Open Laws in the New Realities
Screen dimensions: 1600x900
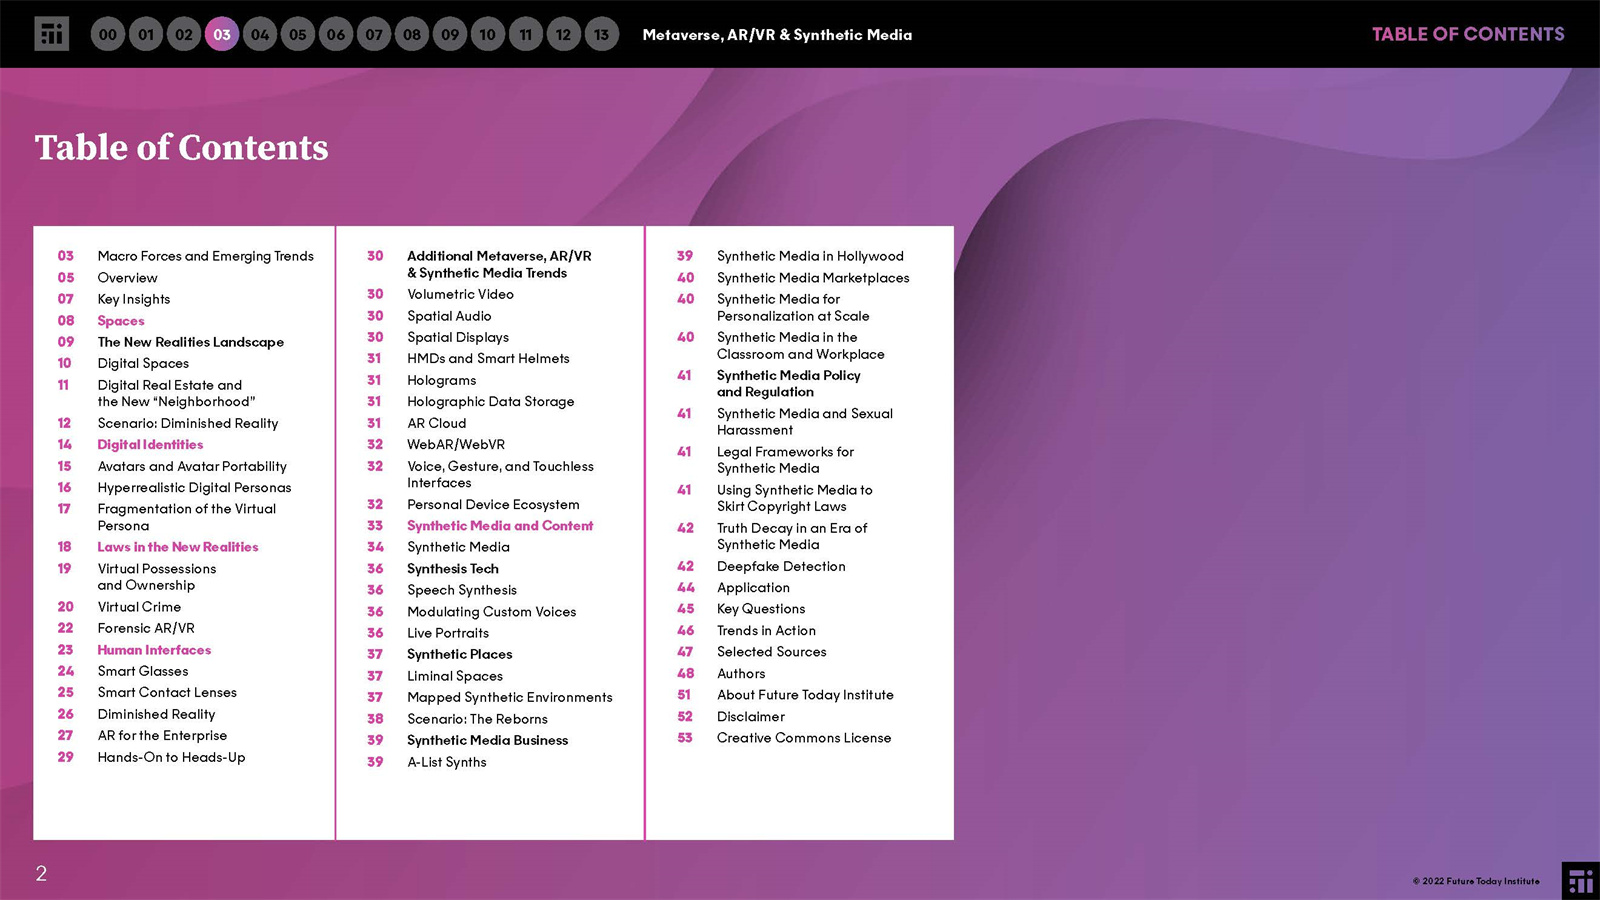(x=177, y=547)
